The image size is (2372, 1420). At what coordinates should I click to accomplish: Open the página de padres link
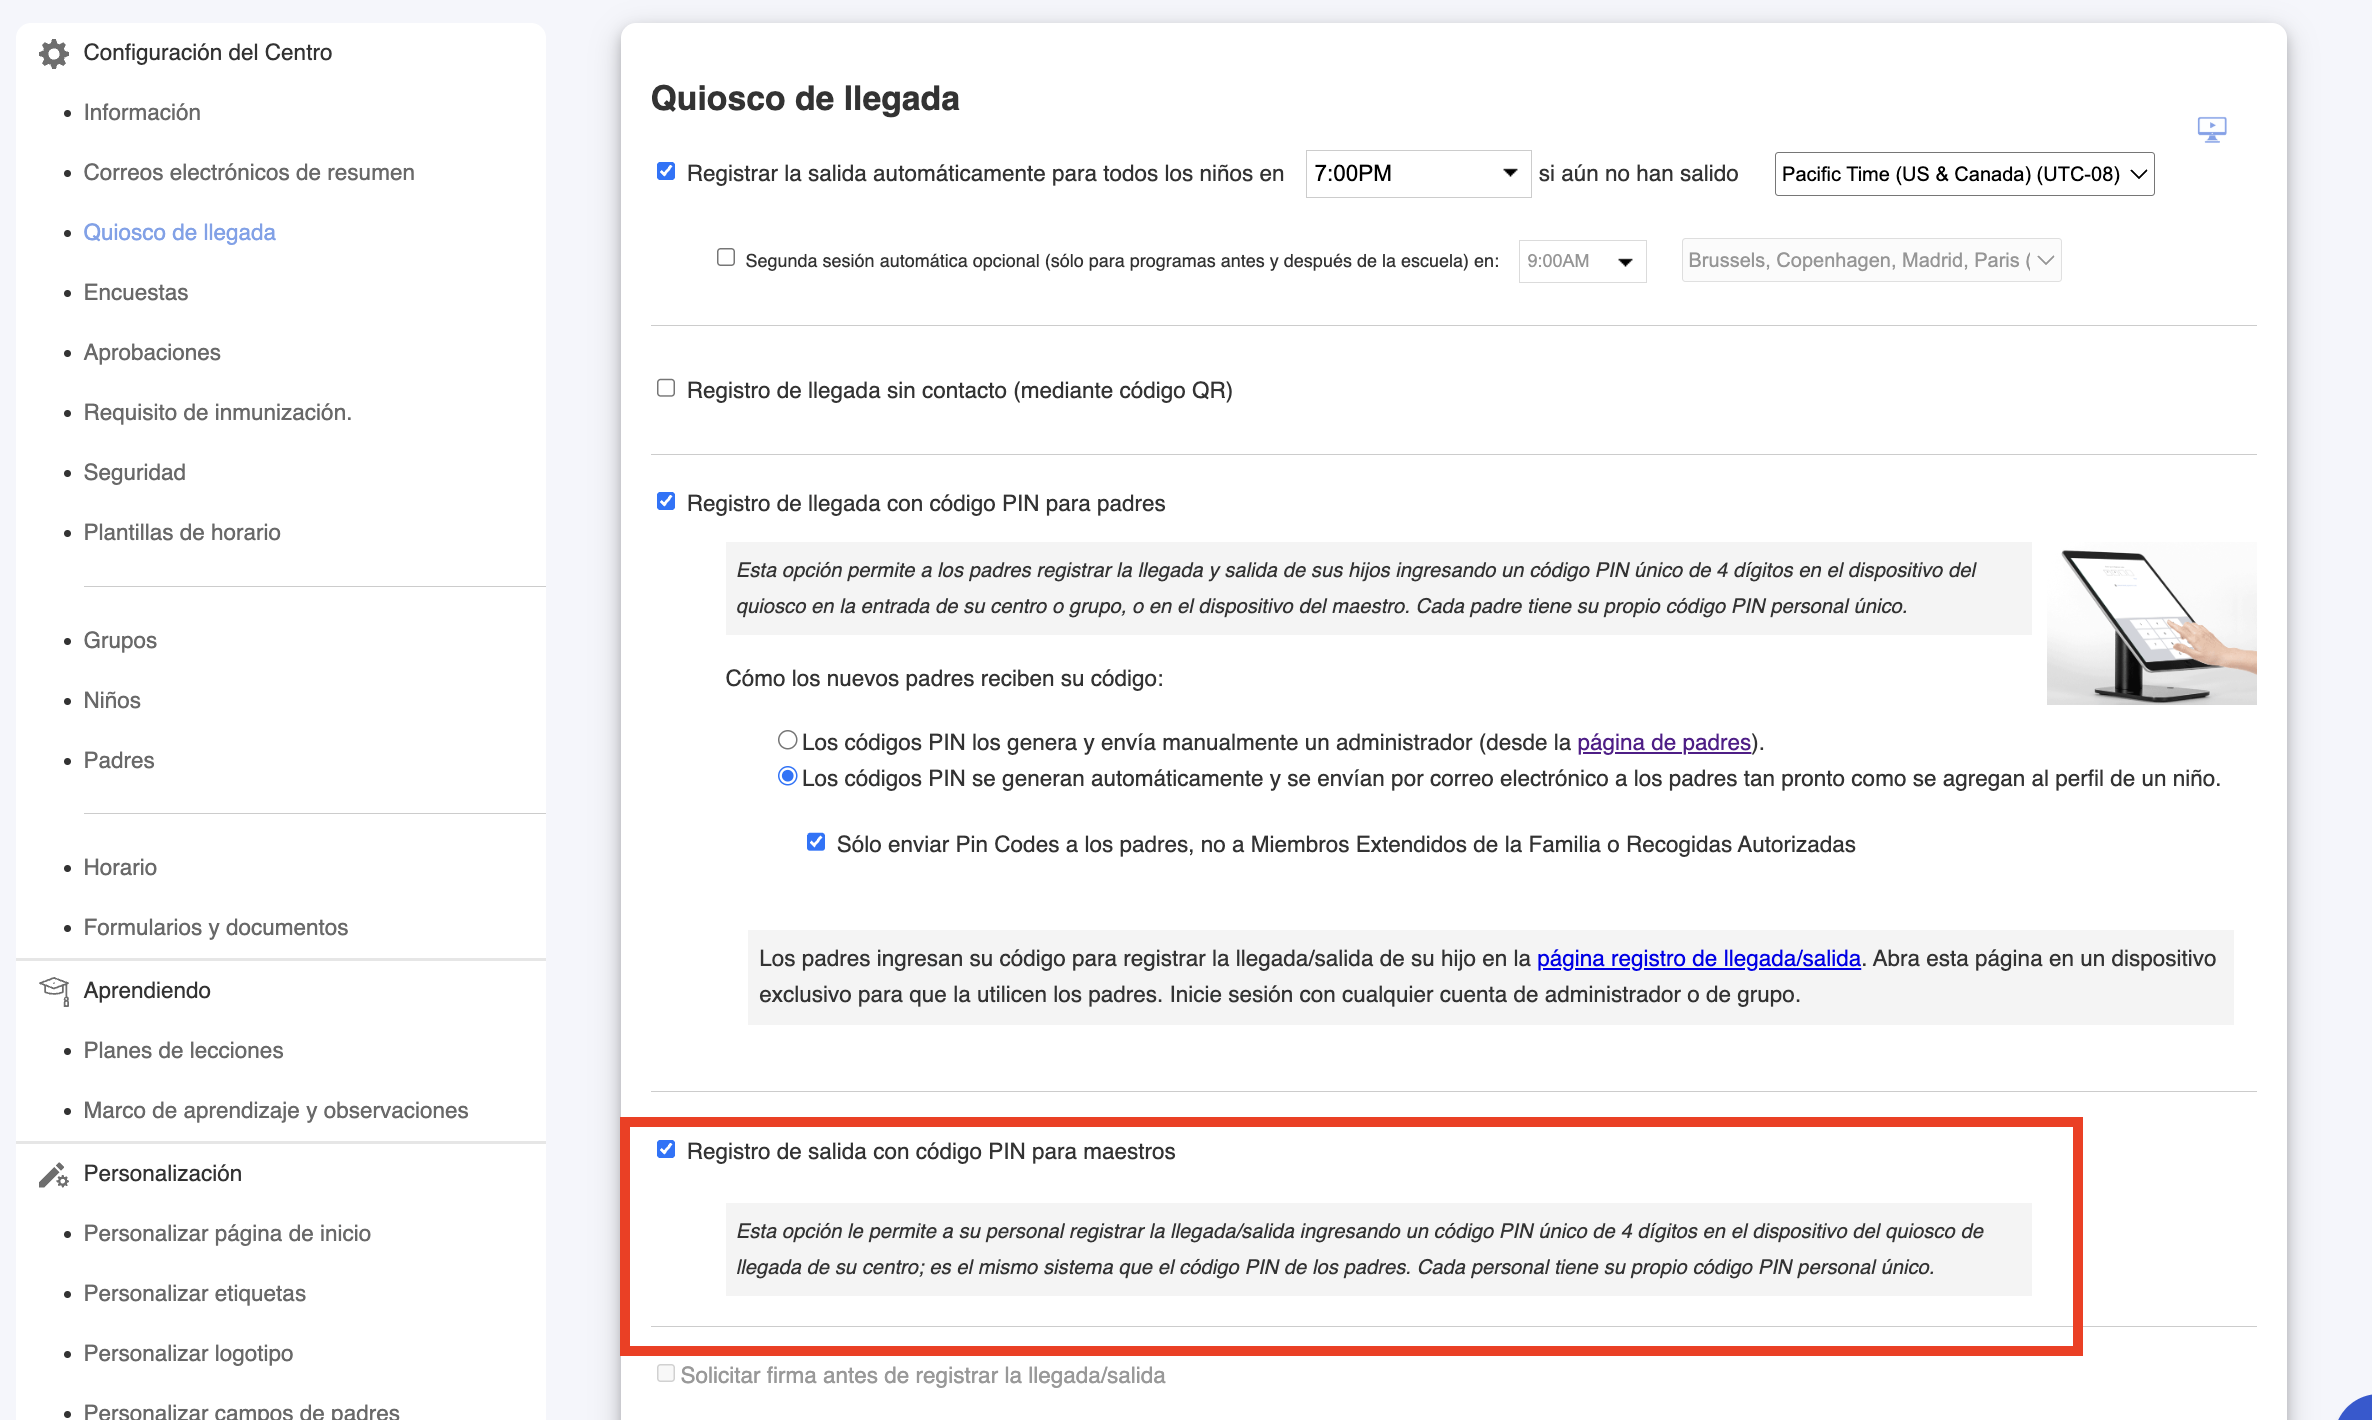coord(1663,742)
